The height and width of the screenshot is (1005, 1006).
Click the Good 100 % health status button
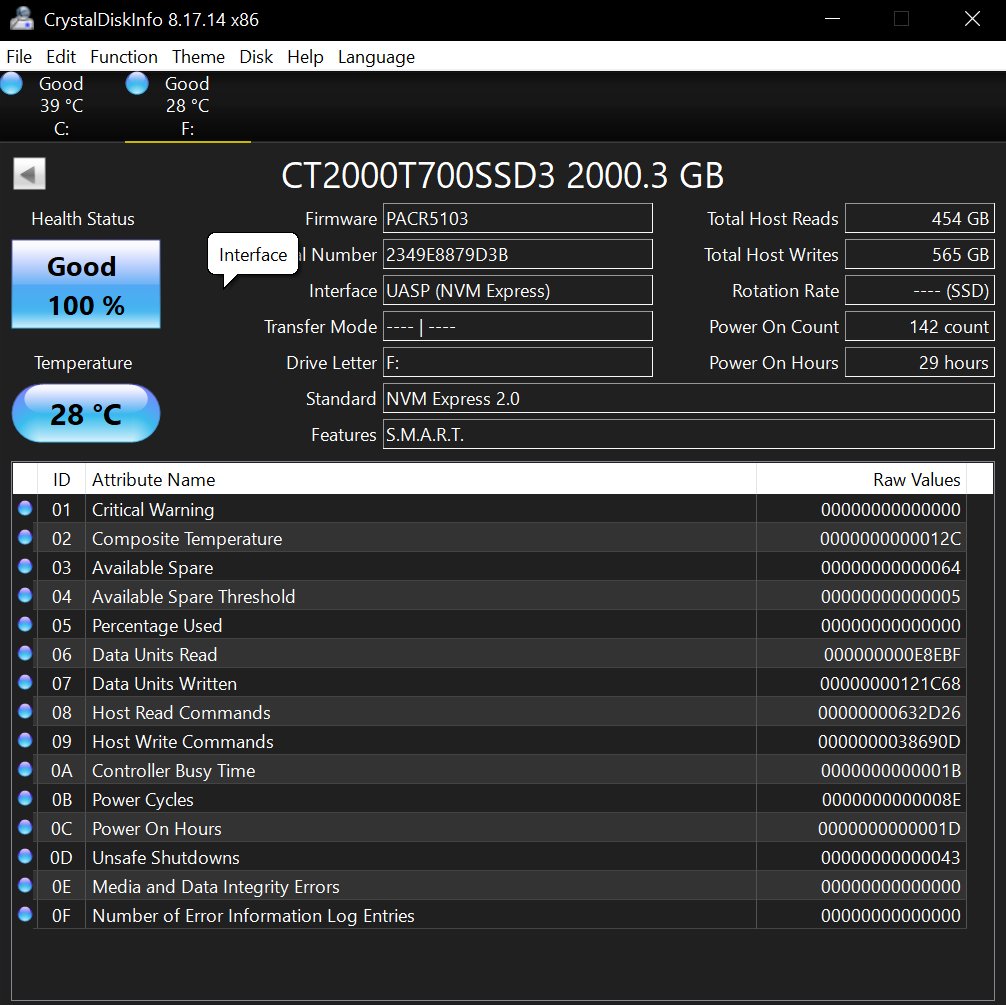86,285
